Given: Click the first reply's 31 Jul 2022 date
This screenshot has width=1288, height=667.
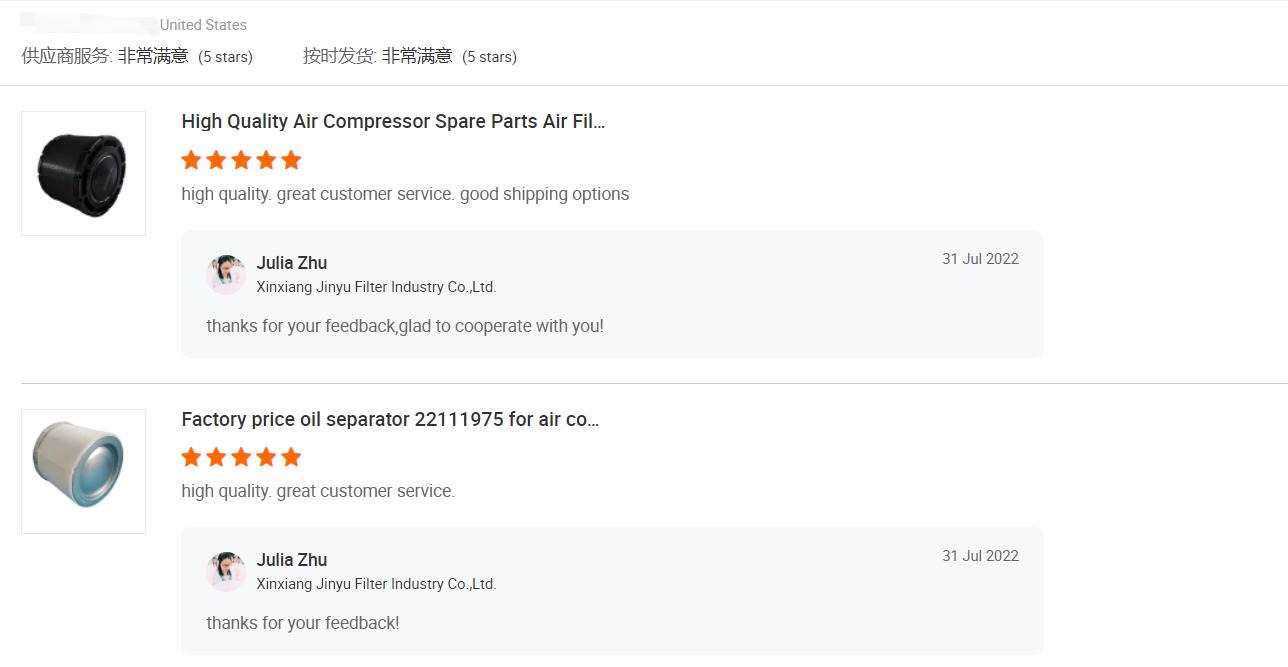Looking at the screenshot, I should point(980,259).
